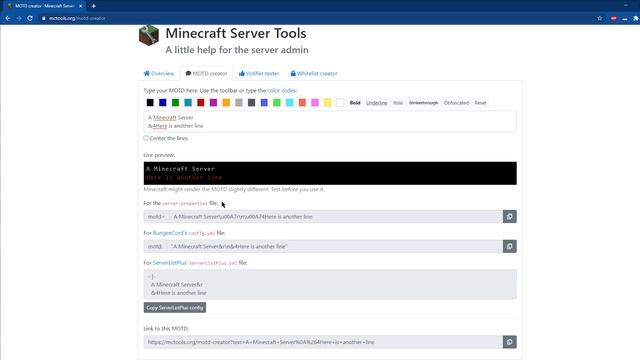Pick the light red color swatch
640x360 pixels.
tap(302, 103)
